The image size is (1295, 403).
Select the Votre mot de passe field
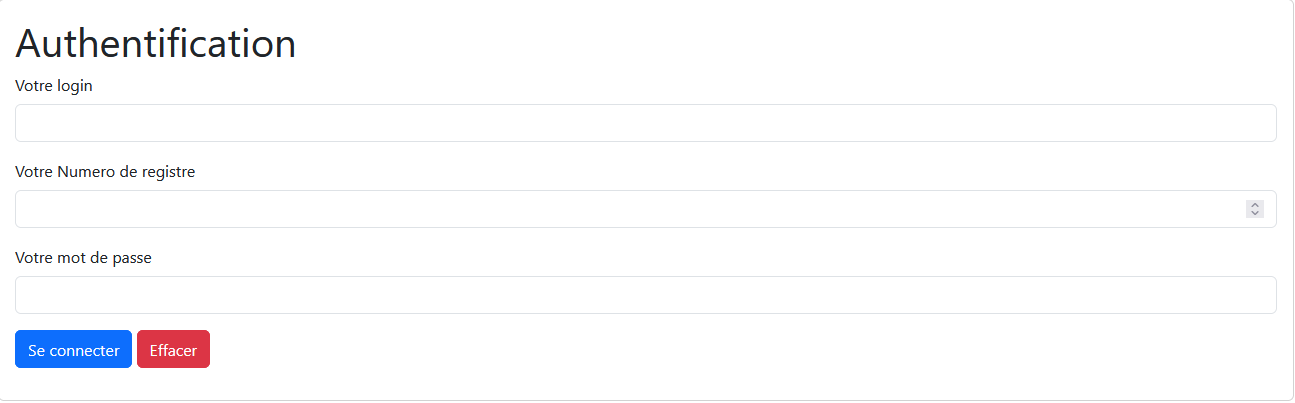coord(645,295)
